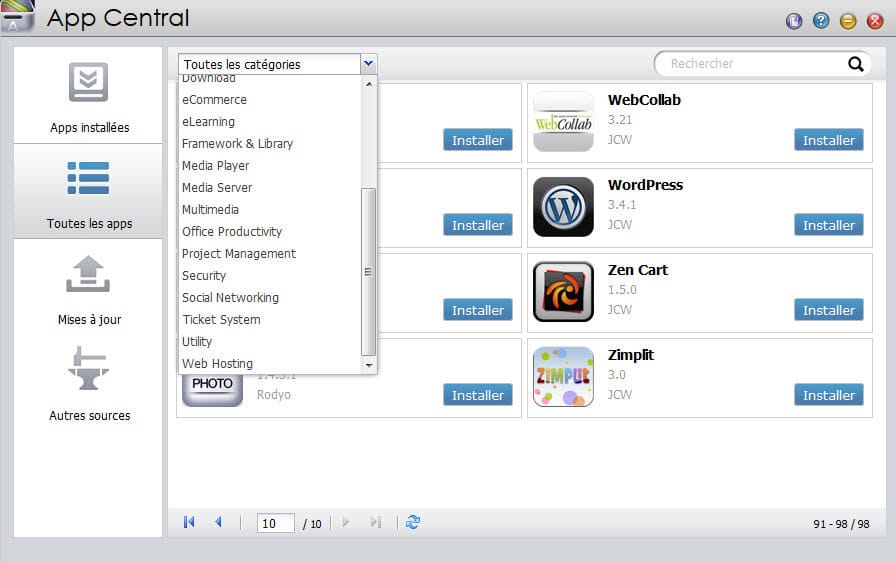The width and height of the screenshot is (896, 561).
Task: Open the Apps installées section
Action: click(x=89, y=95)
